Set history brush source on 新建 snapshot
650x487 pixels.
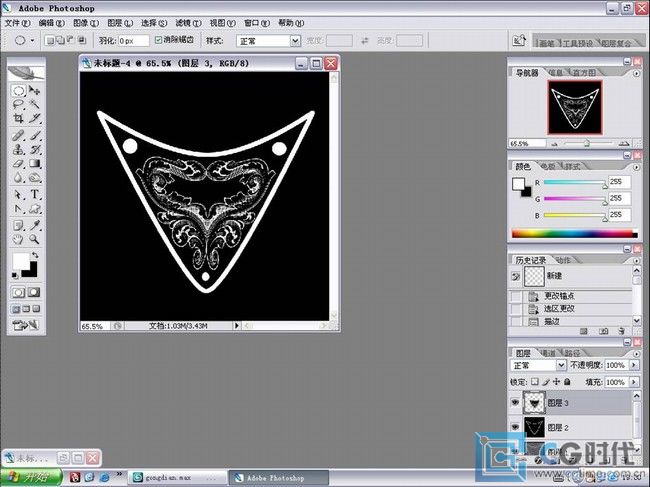[515, 276]
